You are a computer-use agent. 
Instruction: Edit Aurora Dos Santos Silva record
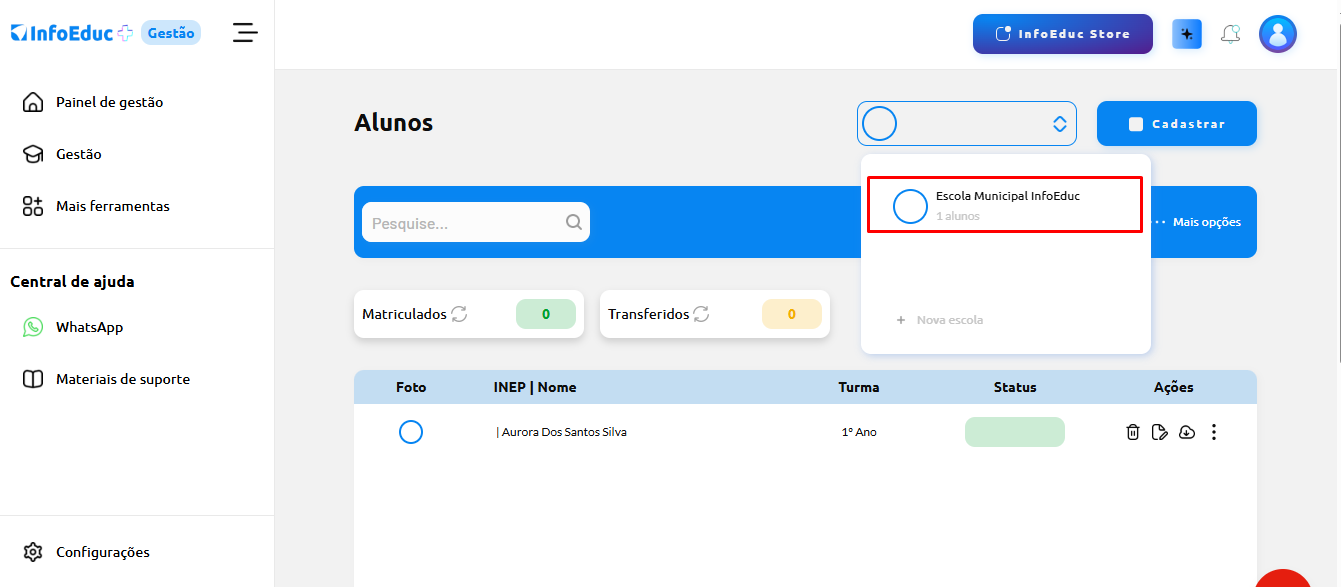point(1160,432)
